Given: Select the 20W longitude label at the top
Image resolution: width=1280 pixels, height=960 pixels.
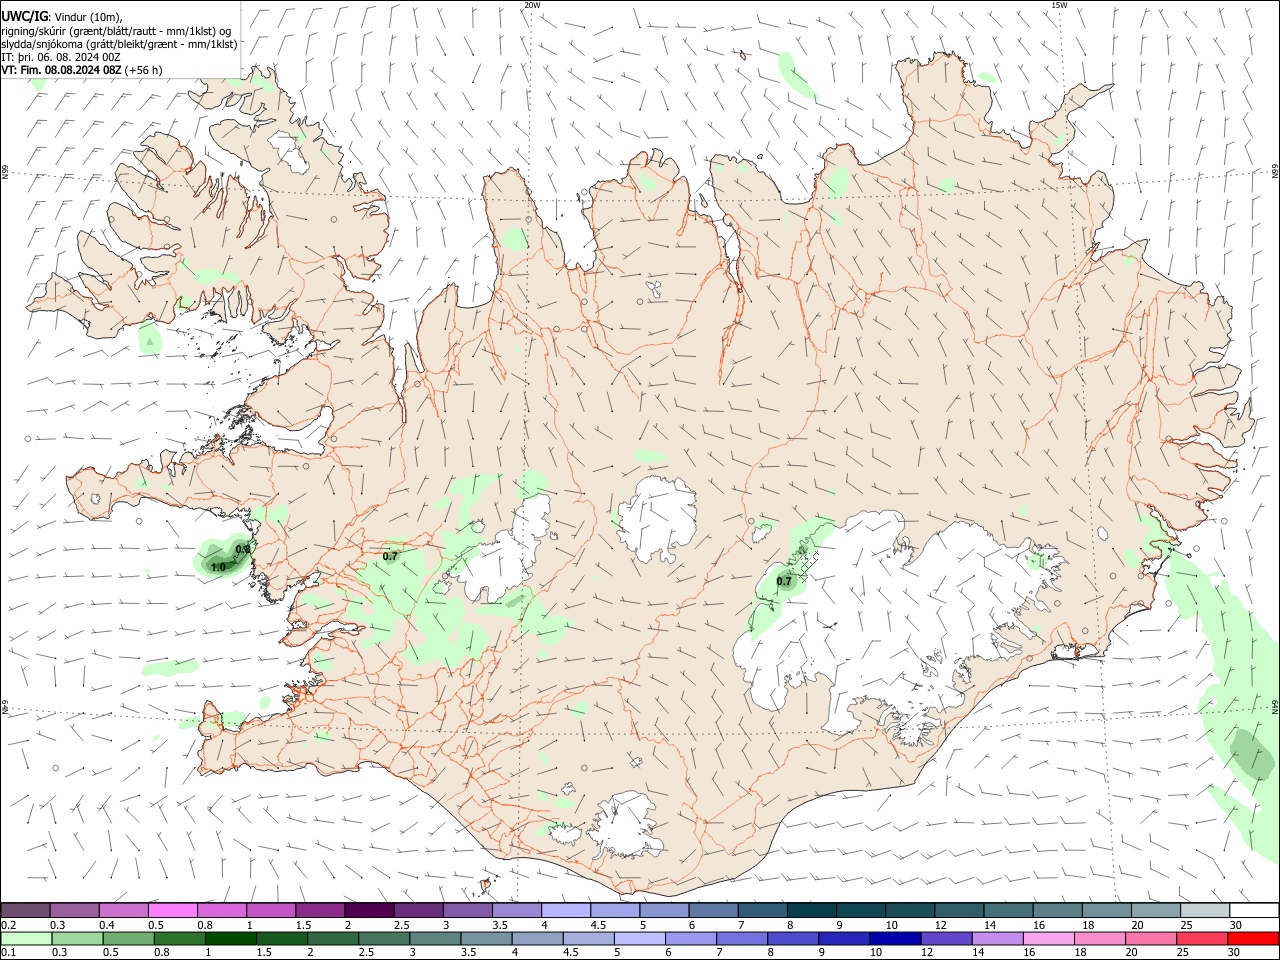Looking at the screenshot, I should point(532,5).
